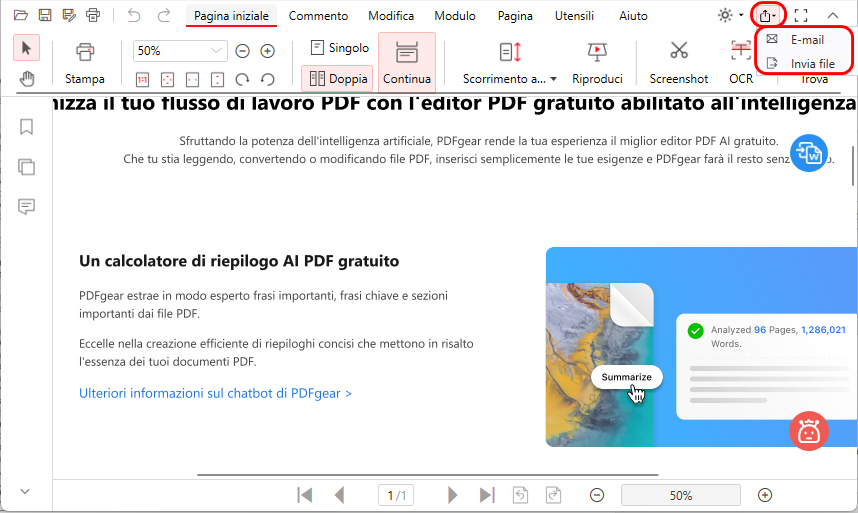Rotate page clockwise
The height and width of the screenshot is (513, 858).
(242, 80)
